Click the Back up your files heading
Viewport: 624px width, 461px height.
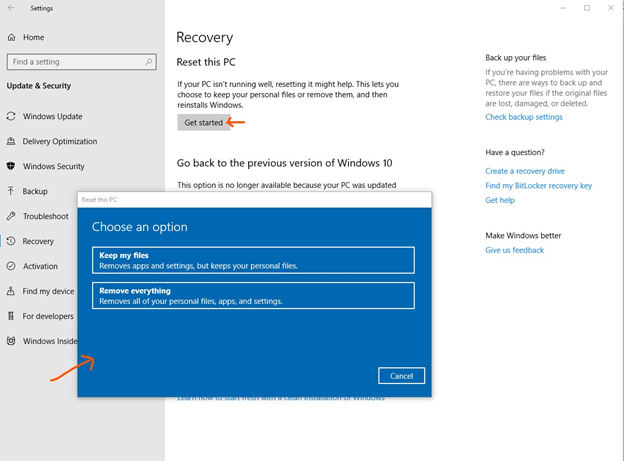(x=516, y=58)
